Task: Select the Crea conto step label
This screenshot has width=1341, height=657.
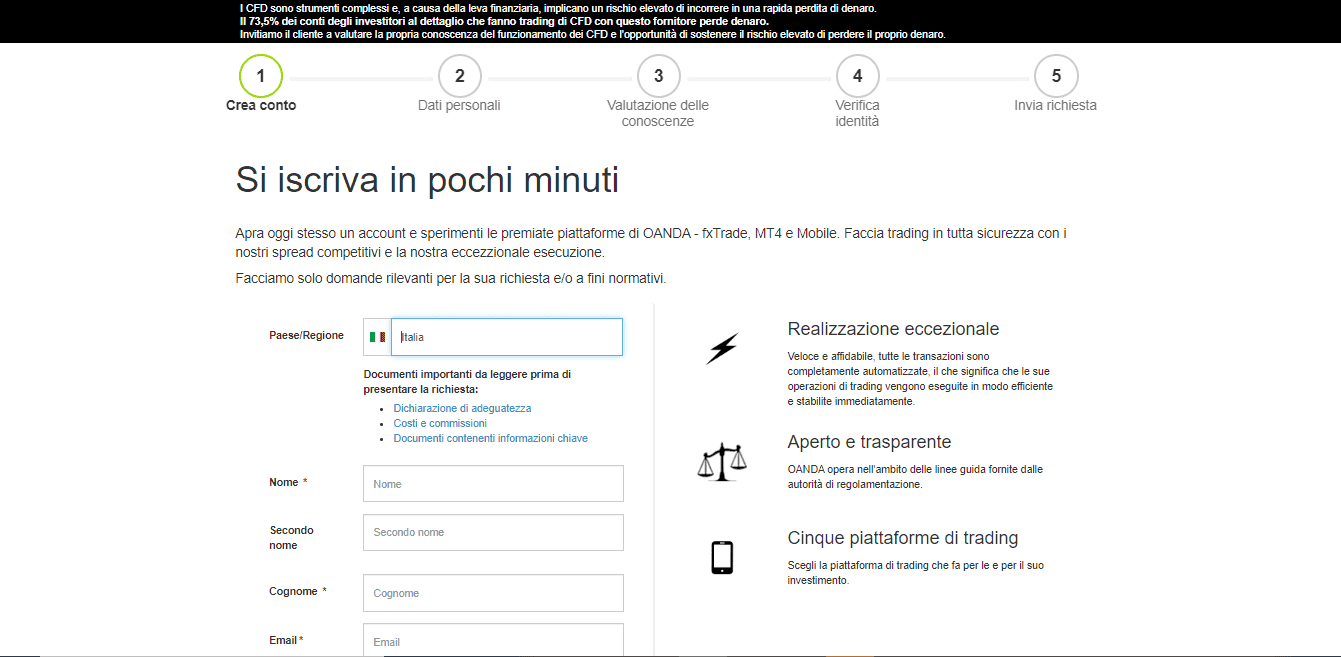Action: [261, 105]
